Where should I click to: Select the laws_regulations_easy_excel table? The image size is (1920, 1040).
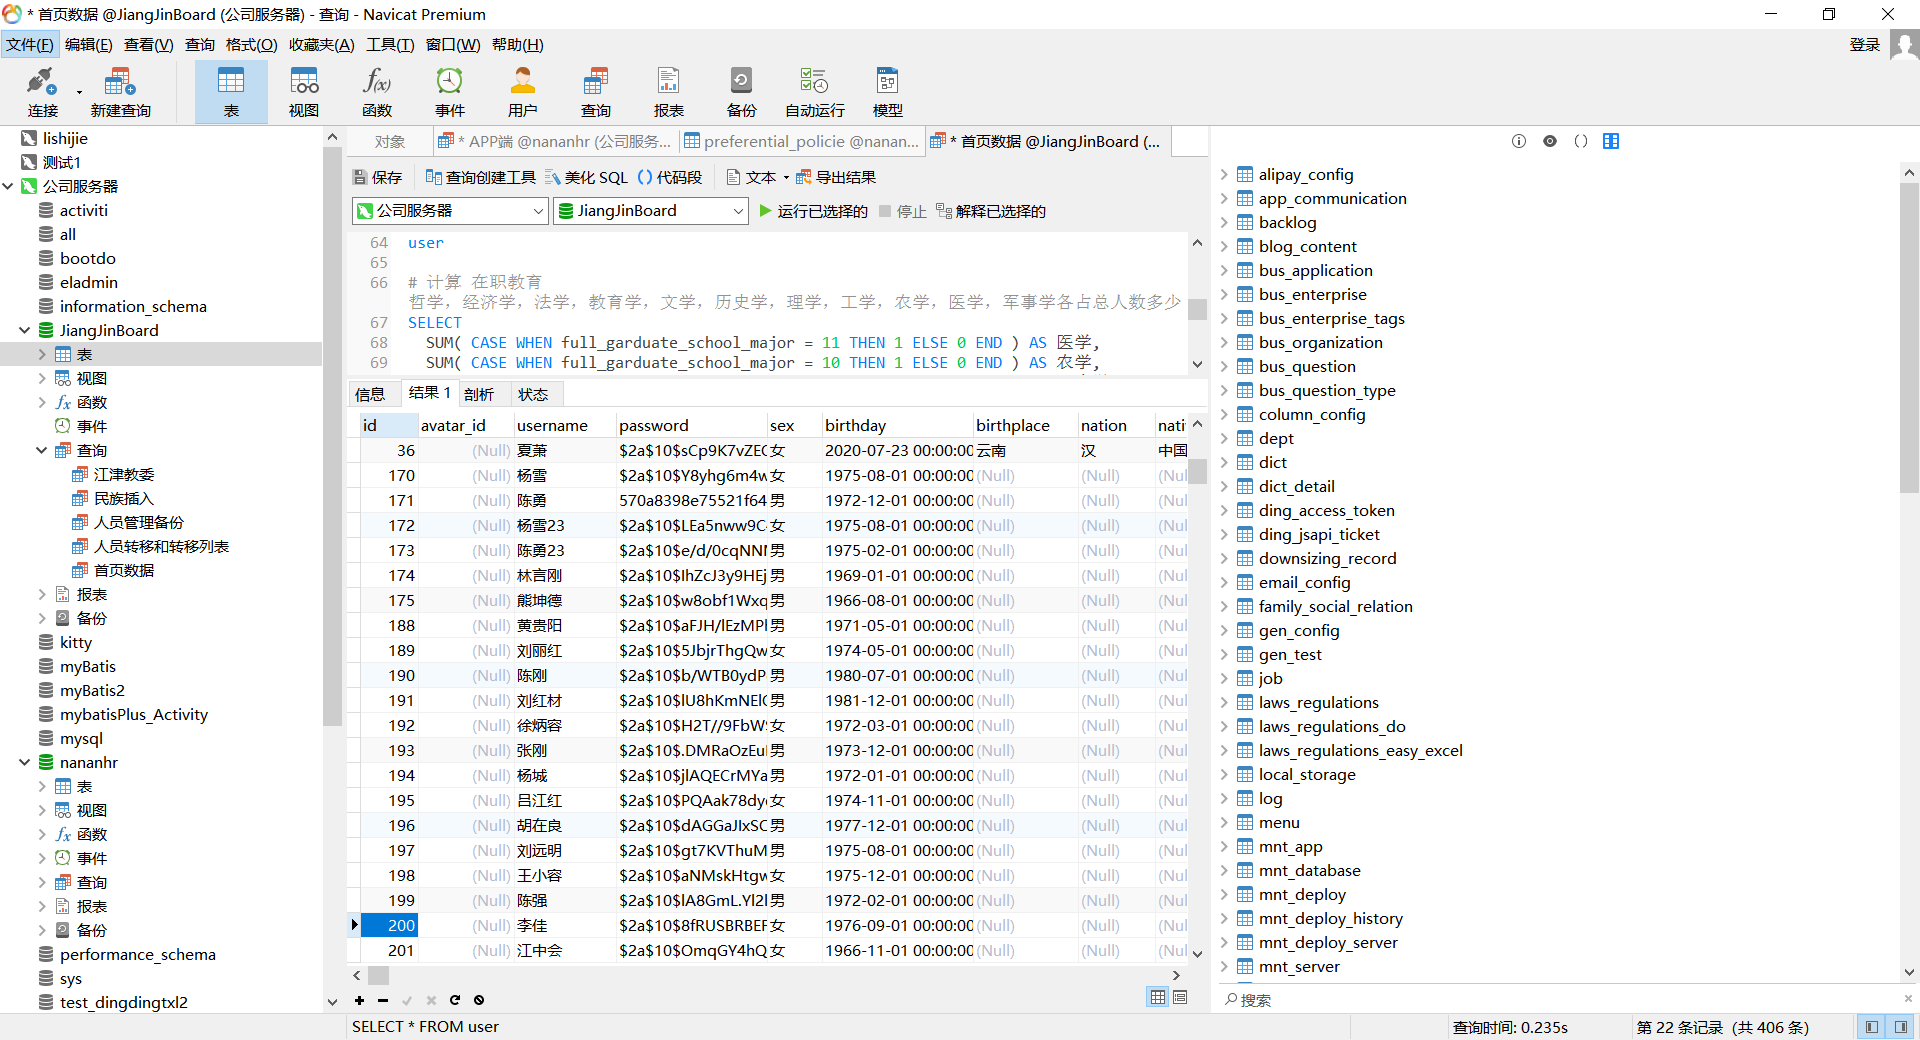tap(1360, 750)
